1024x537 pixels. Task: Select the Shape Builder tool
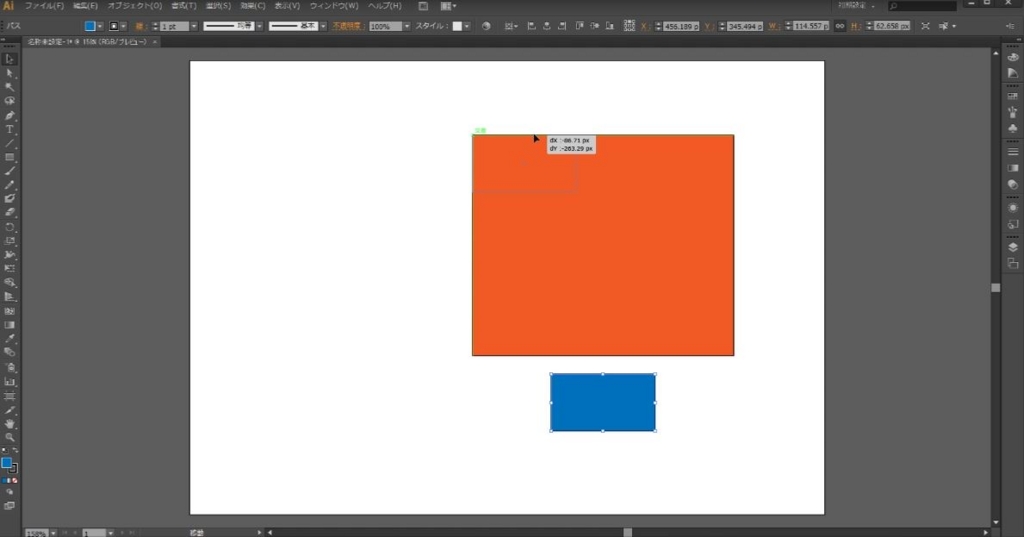9,283
